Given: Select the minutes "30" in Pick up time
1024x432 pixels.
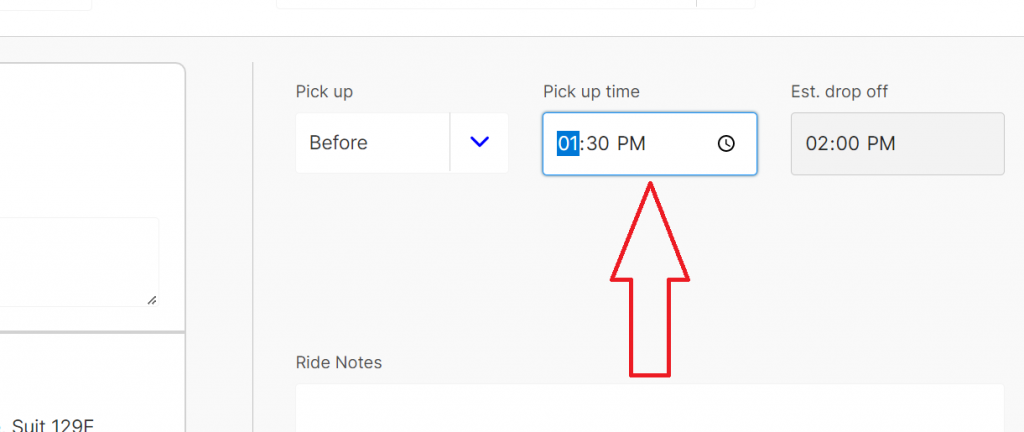Looking at the screenshot, I should pyautogui.click(x=598, y=143).
